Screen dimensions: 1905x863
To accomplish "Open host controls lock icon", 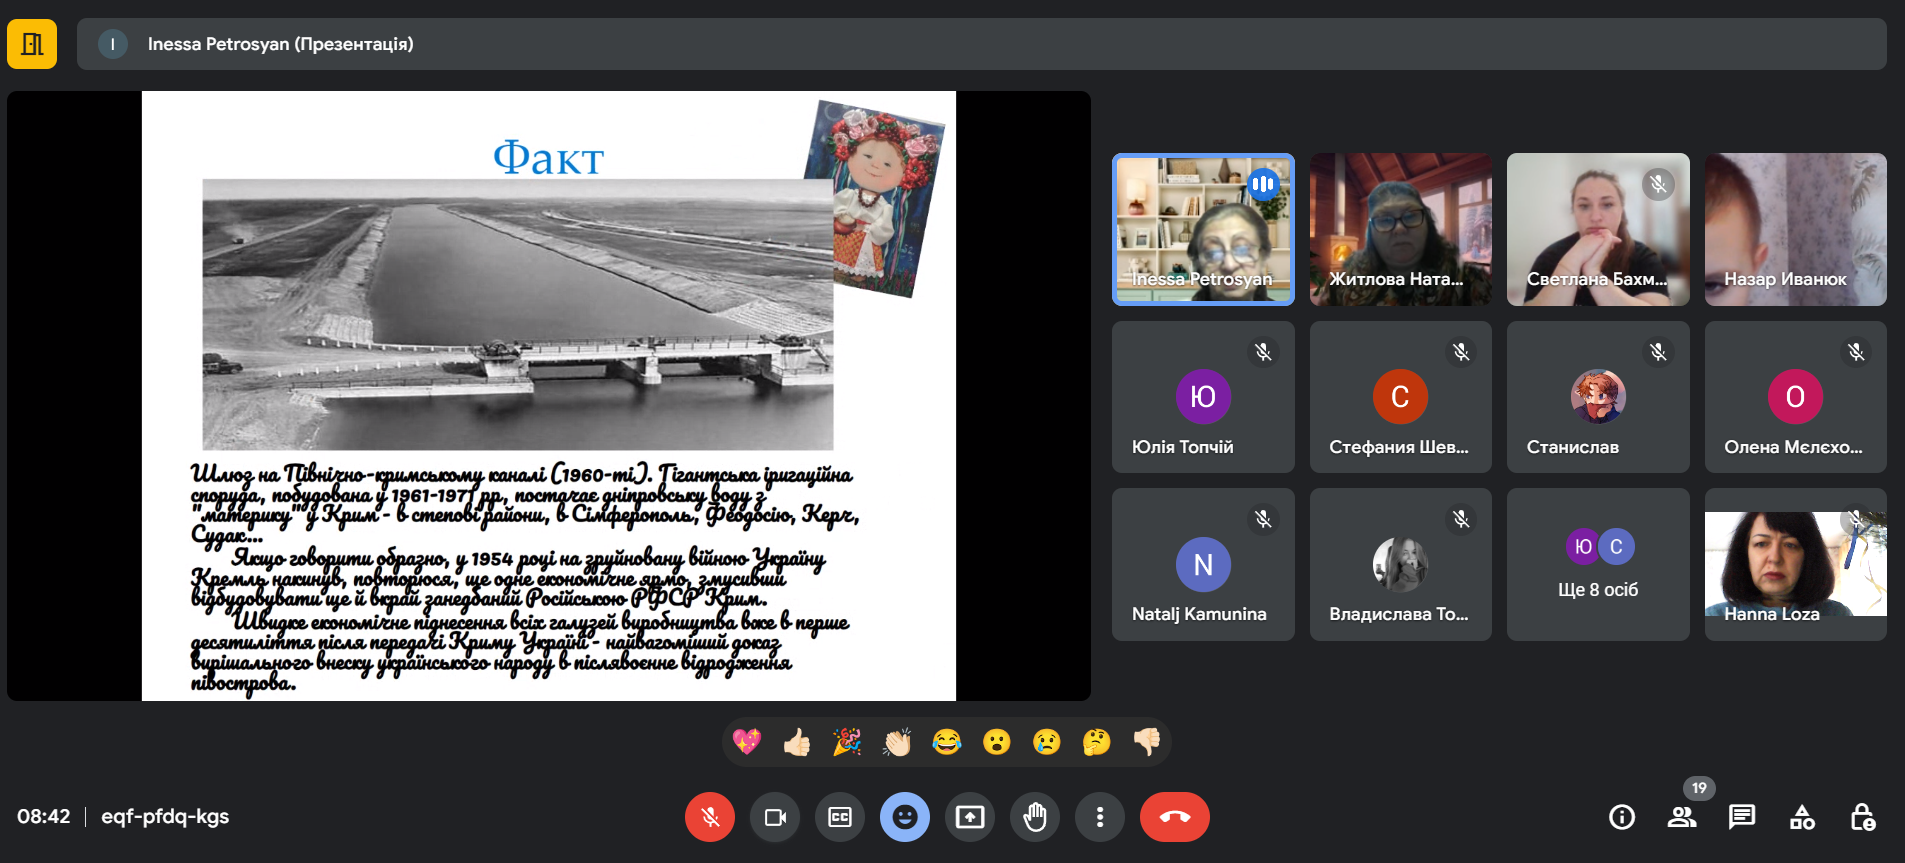I will 1862,817.
